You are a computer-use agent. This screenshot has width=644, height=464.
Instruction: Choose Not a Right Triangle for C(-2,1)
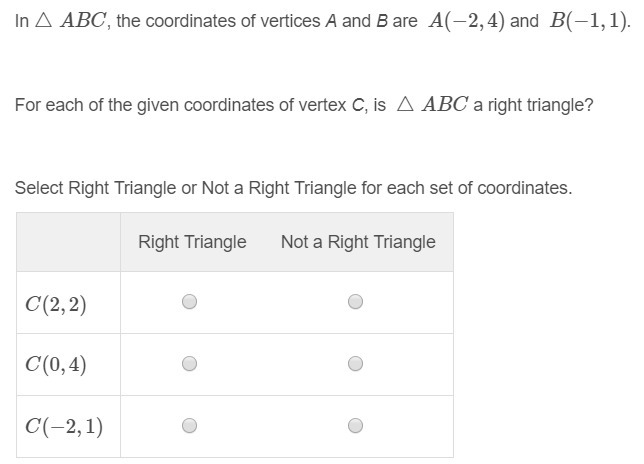355,426
